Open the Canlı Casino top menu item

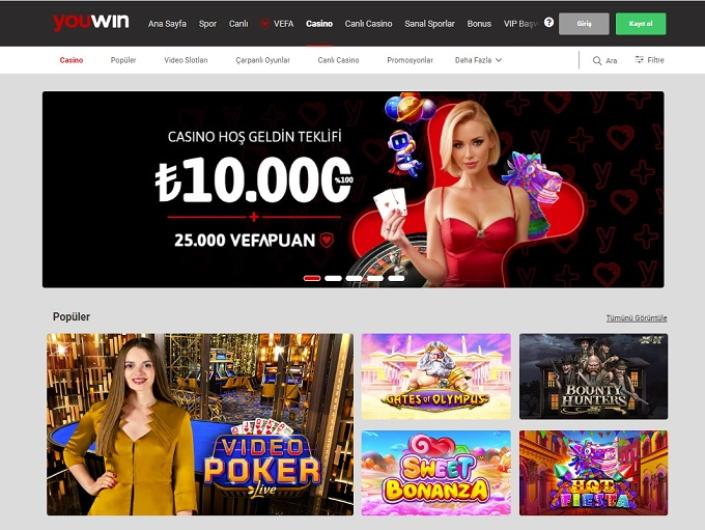pos(368,23)
